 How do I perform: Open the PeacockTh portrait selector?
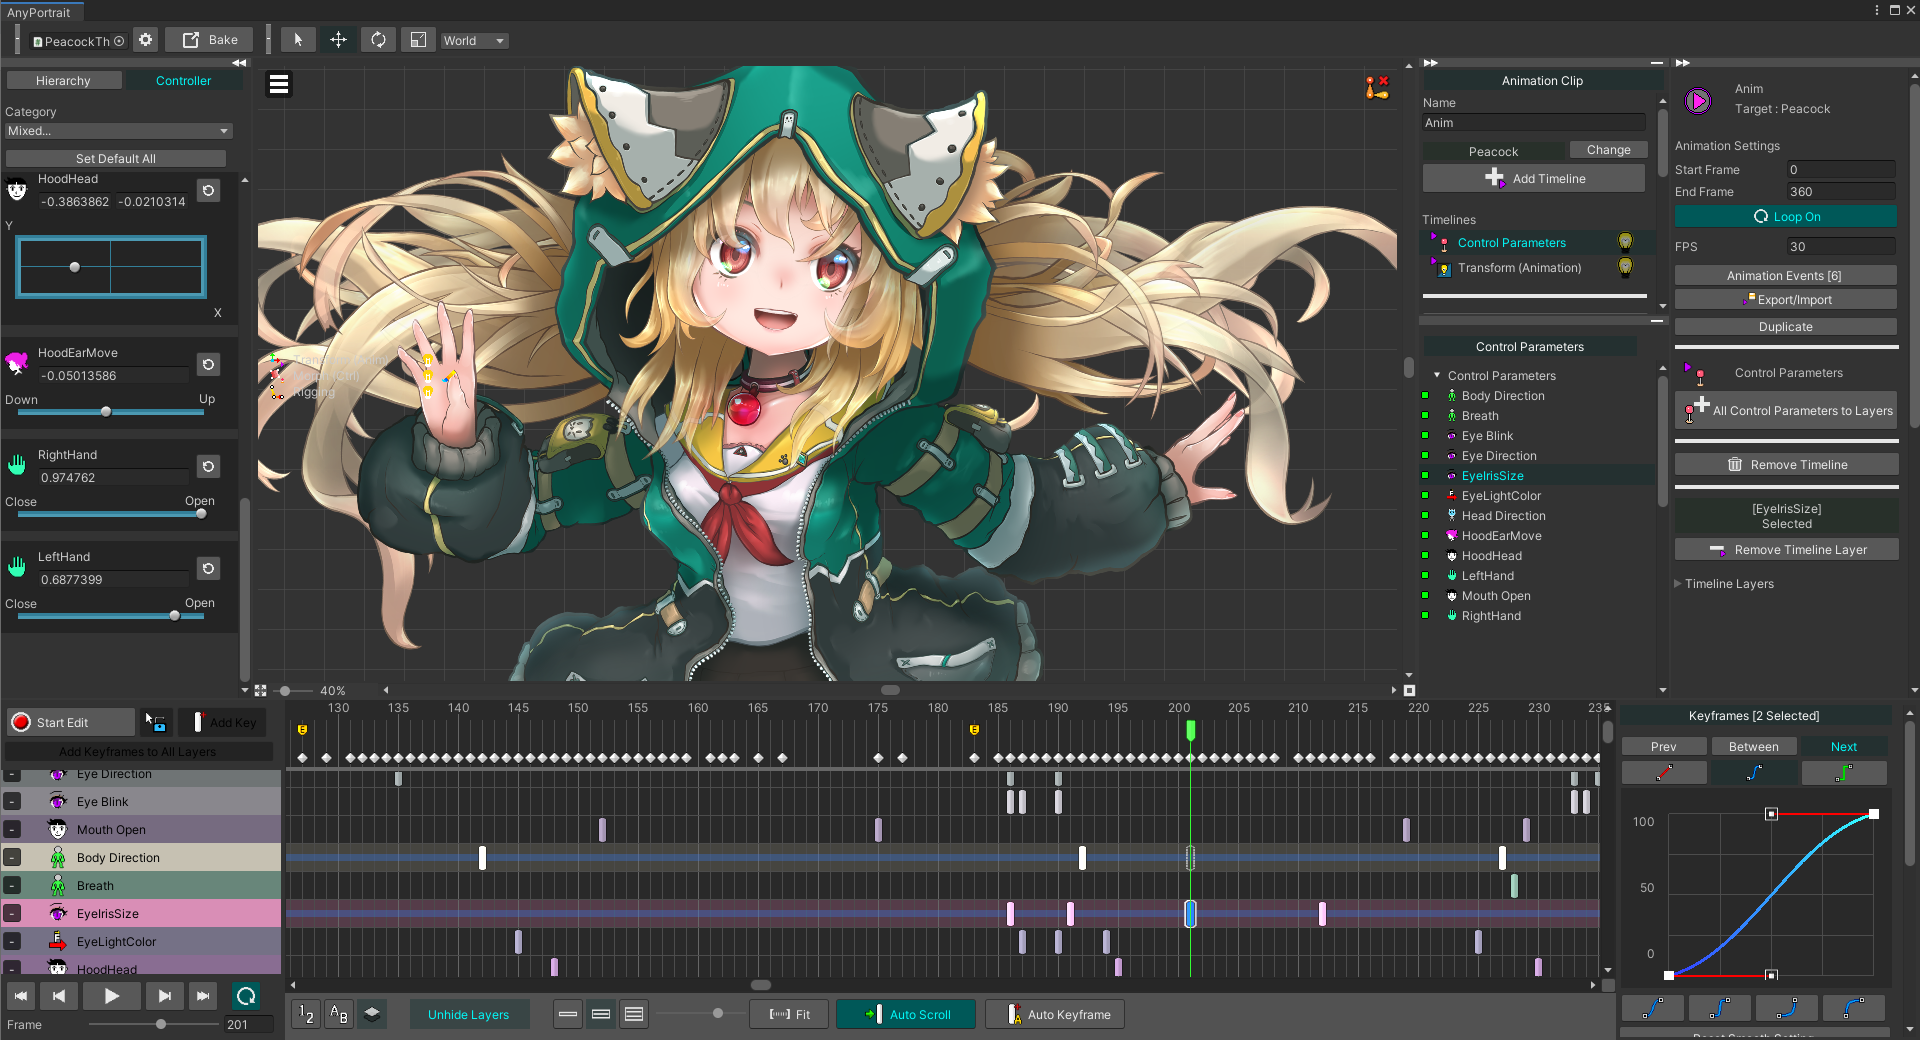[79, 41]
